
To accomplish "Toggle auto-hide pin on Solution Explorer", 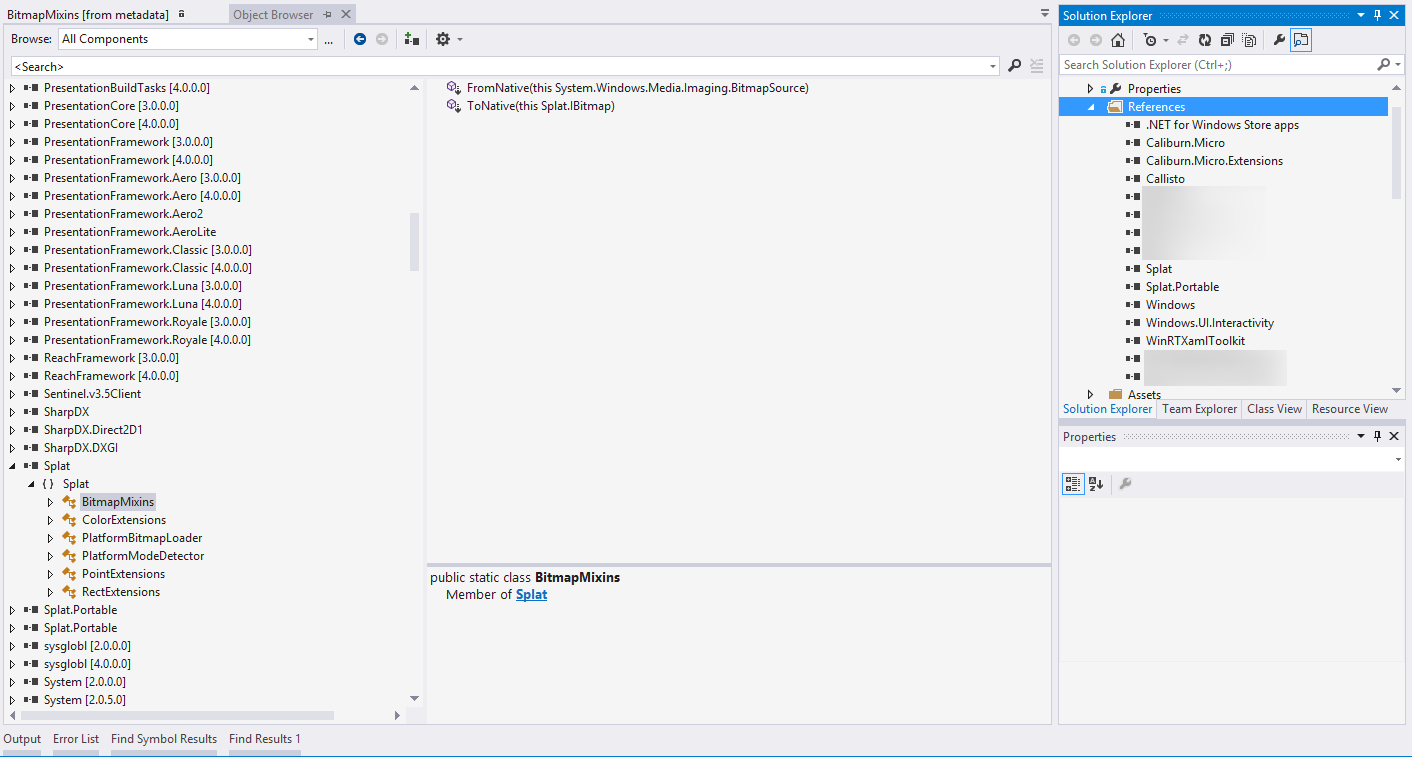I will (x=1377, y=16).
